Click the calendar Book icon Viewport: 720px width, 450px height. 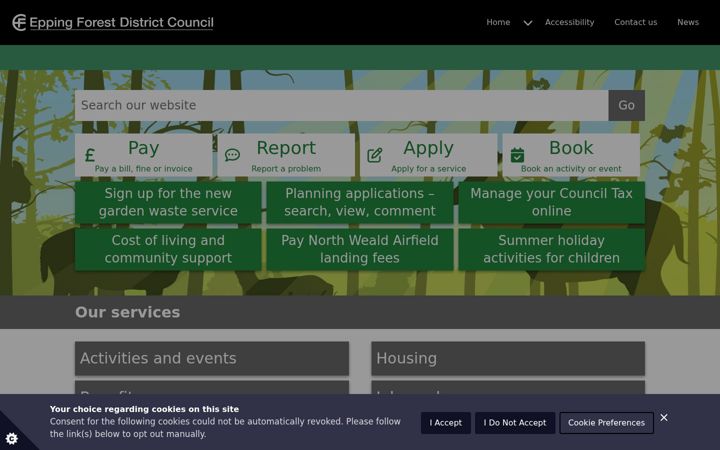click(x=517, y=155)
